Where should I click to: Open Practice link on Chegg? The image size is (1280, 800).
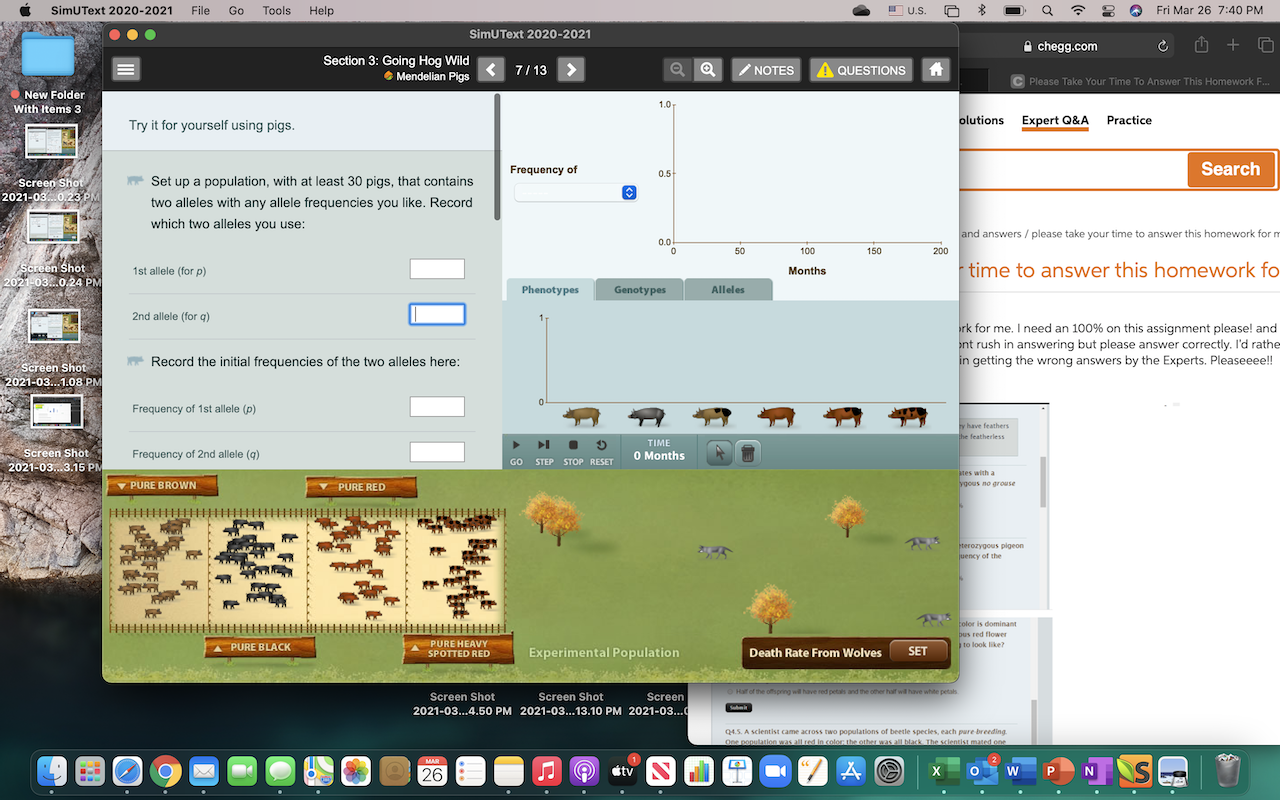[1129, 120]
